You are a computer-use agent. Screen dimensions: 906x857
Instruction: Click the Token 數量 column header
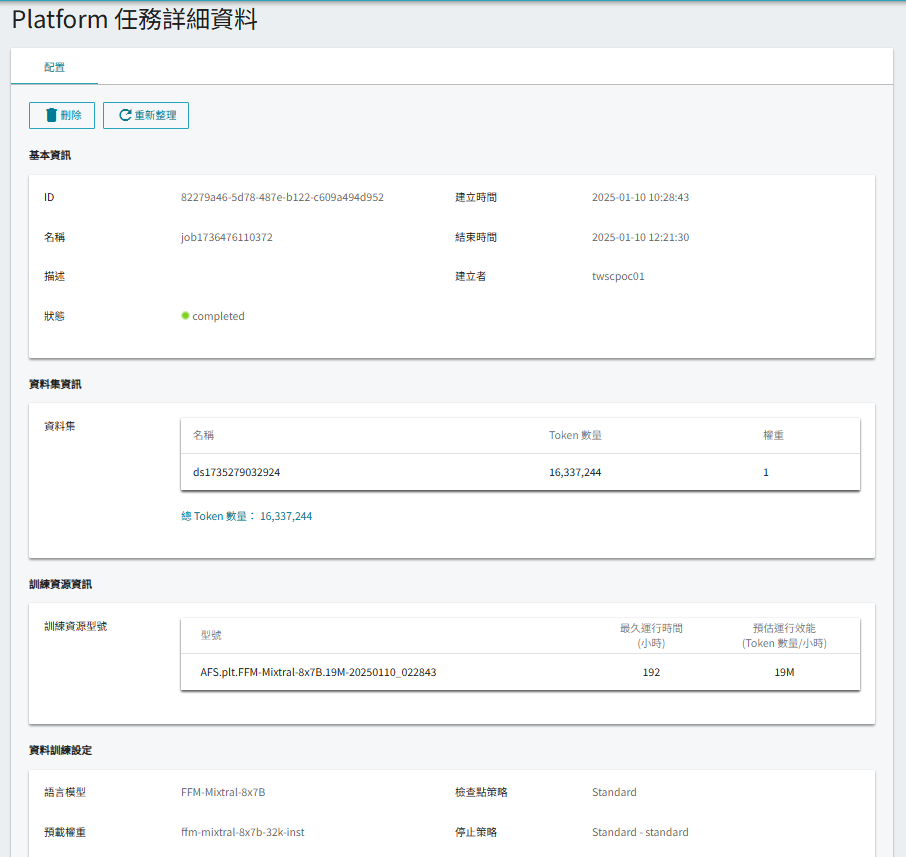[x=575, y=435]
